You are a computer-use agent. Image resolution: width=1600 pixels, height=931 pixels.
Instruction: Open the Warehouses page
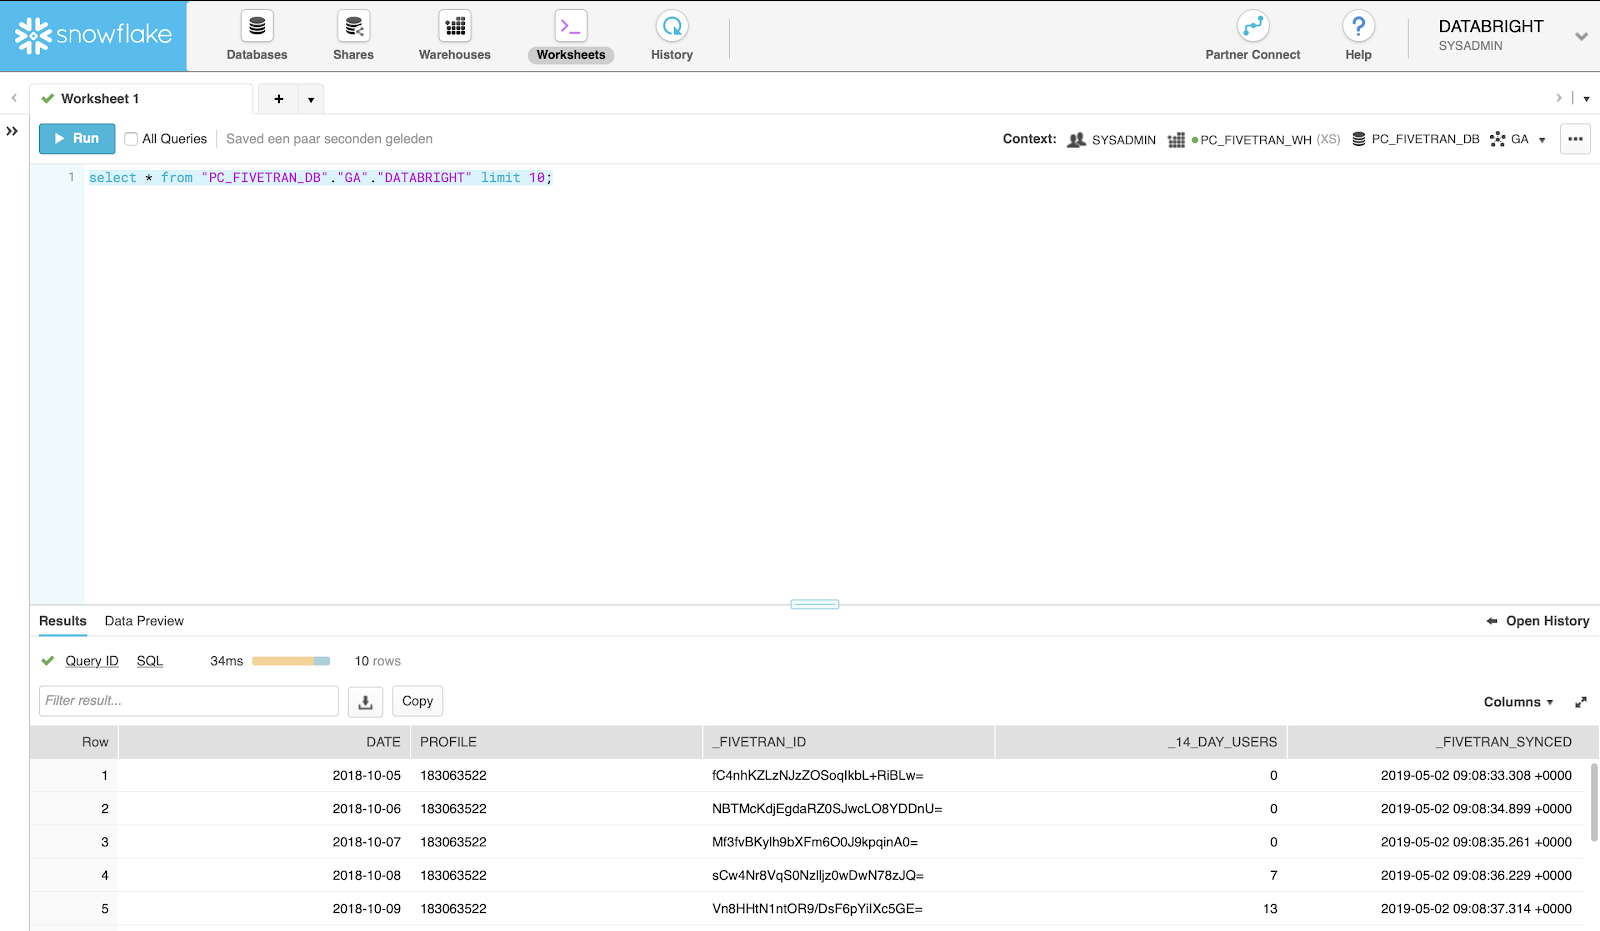[x=455, y=36]
